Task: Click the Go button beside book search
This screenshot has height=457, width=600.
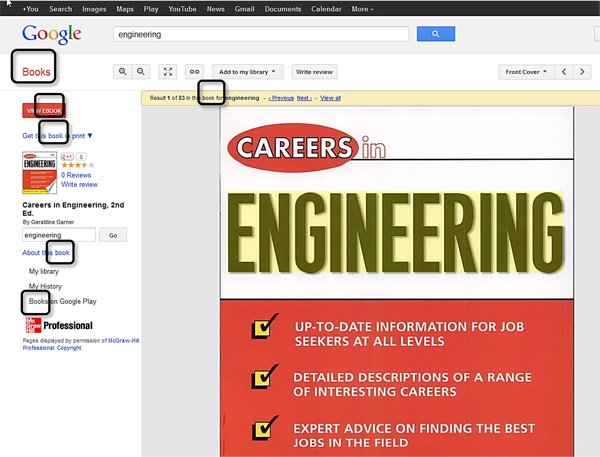Action: (x=113, y=235)
